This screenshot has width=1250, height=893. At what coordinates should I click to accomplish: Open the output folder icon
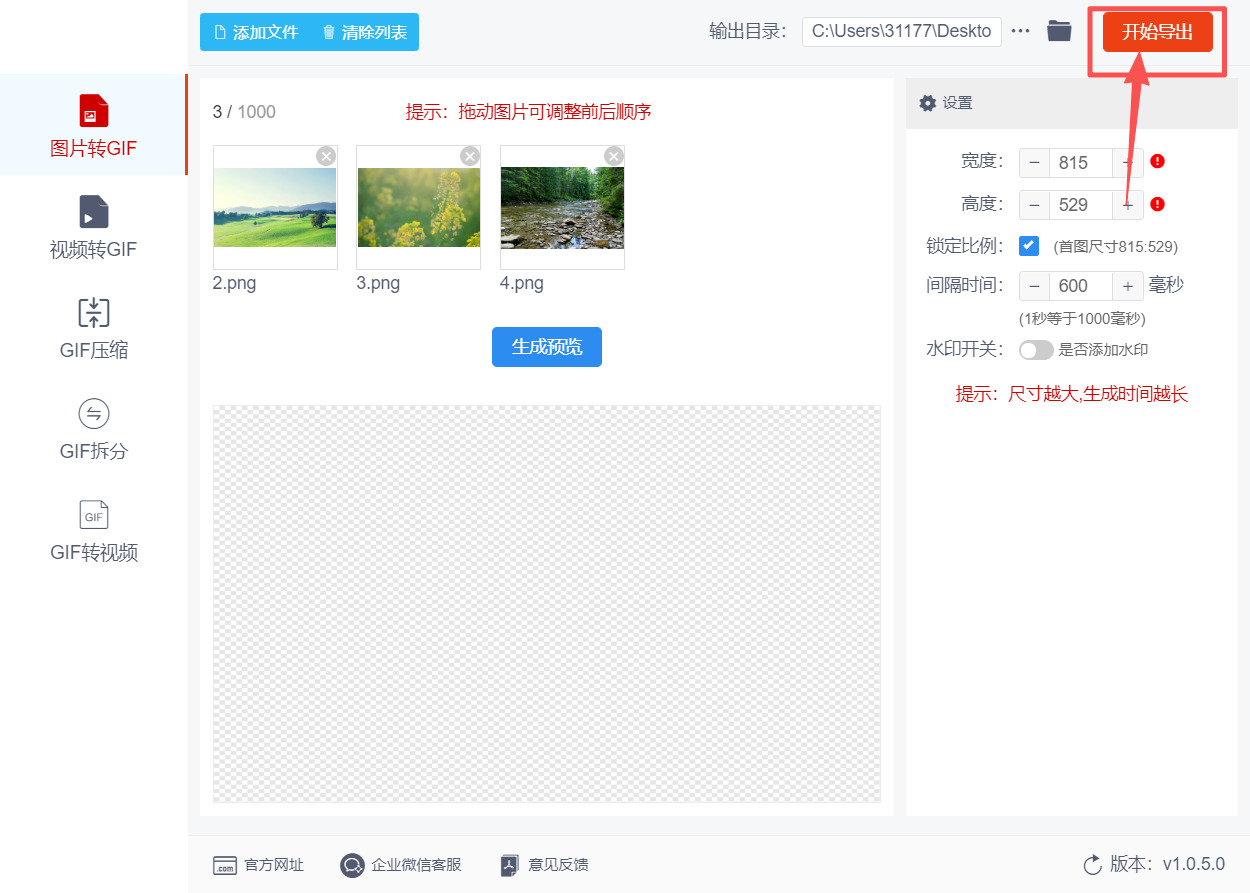coord(1059,30)
